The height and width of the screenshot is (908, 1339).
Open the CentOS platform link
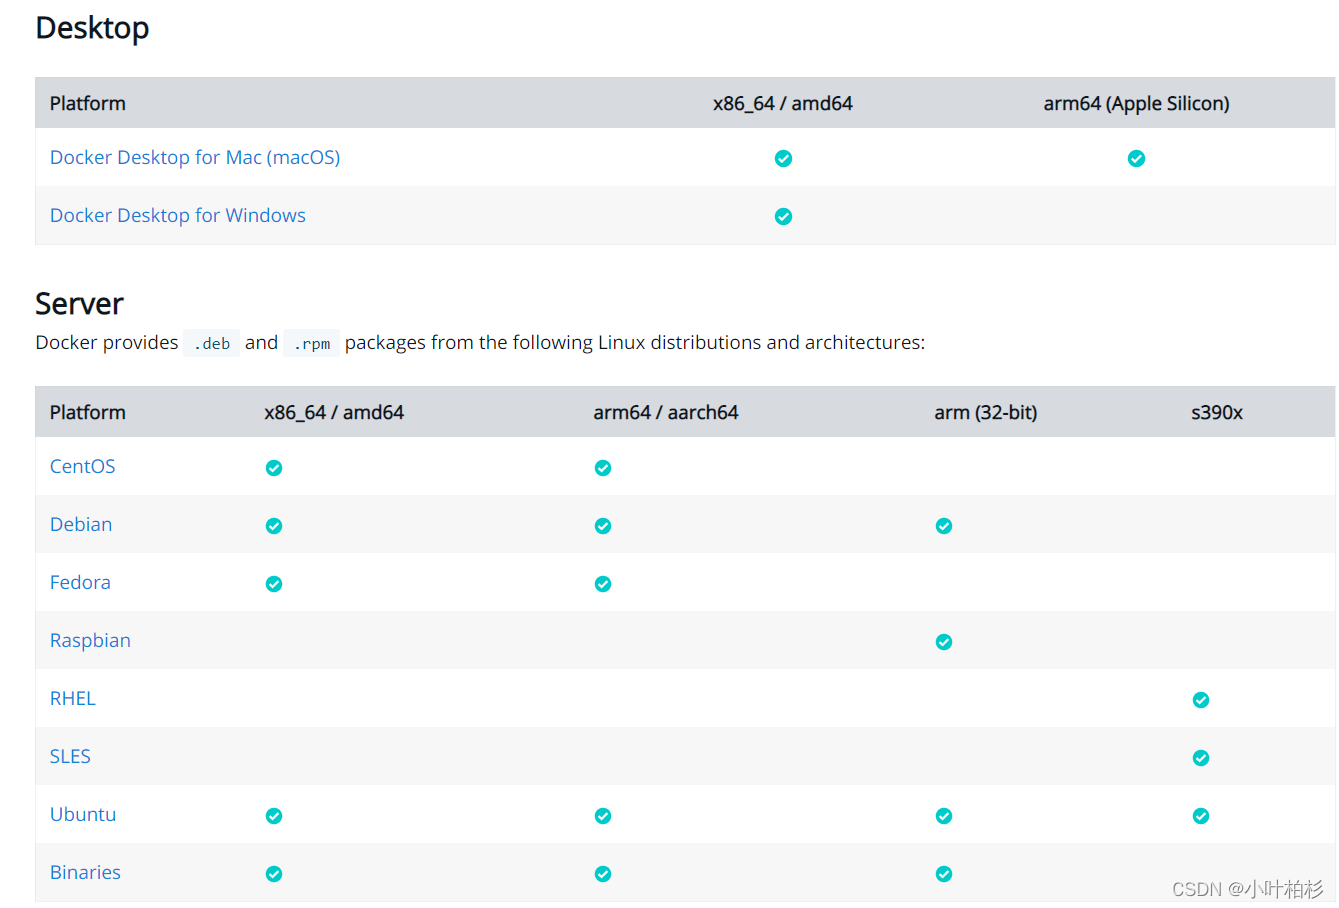[83, 466]
